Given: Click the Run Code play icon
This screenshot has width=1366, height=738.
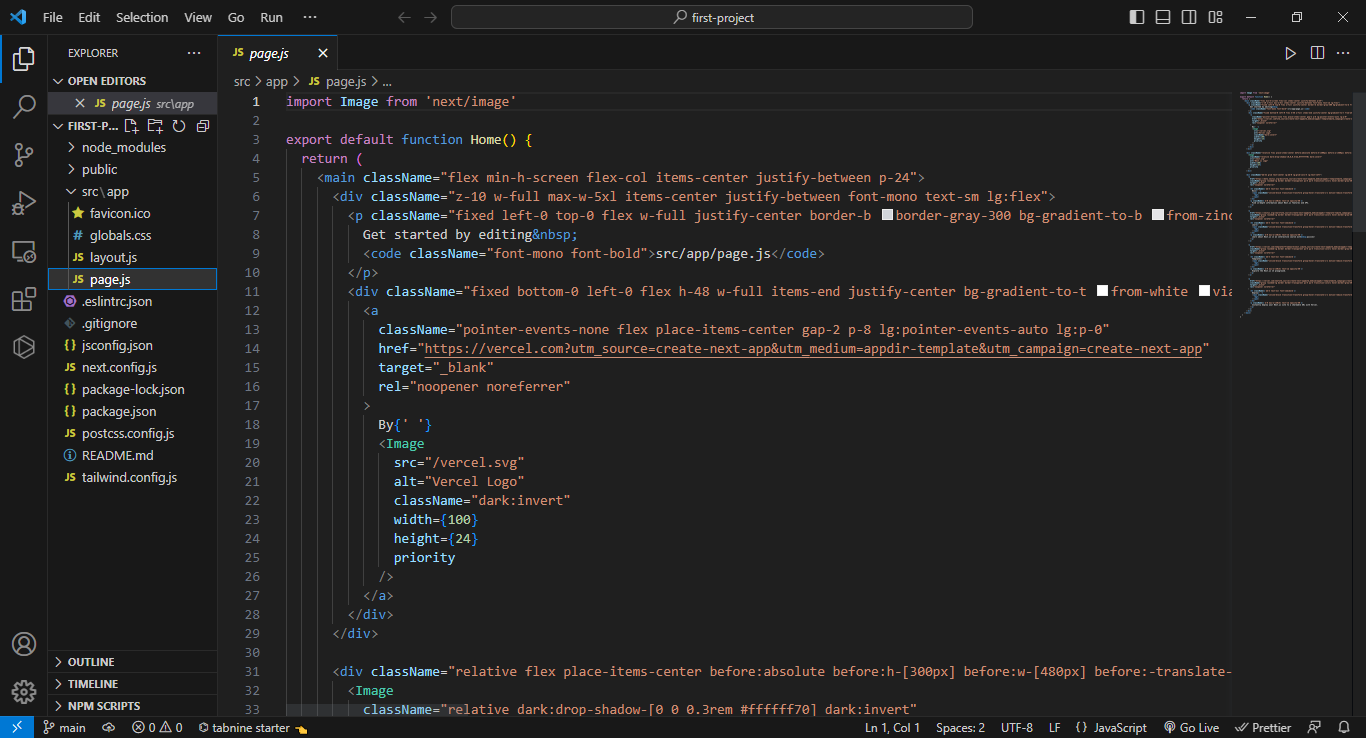Looking at the screenshot, I should pos(1291,53).
